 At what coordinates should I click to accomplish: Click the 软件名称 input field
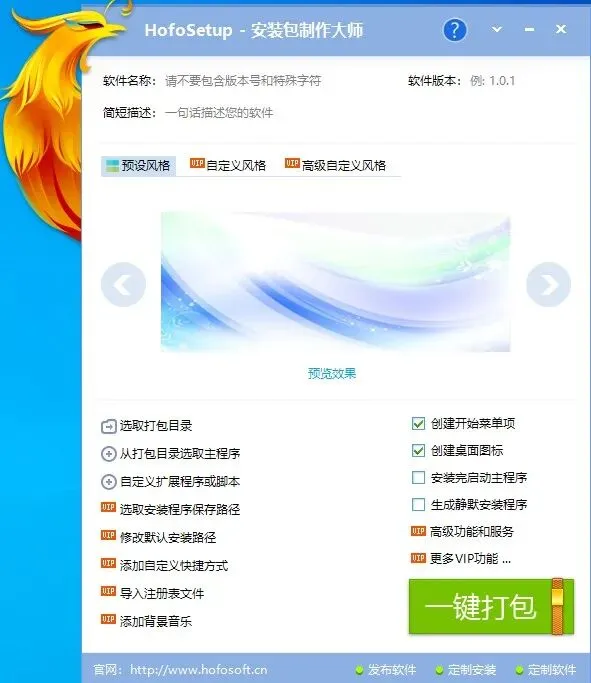pyautogui.click(x=279, y=81)
